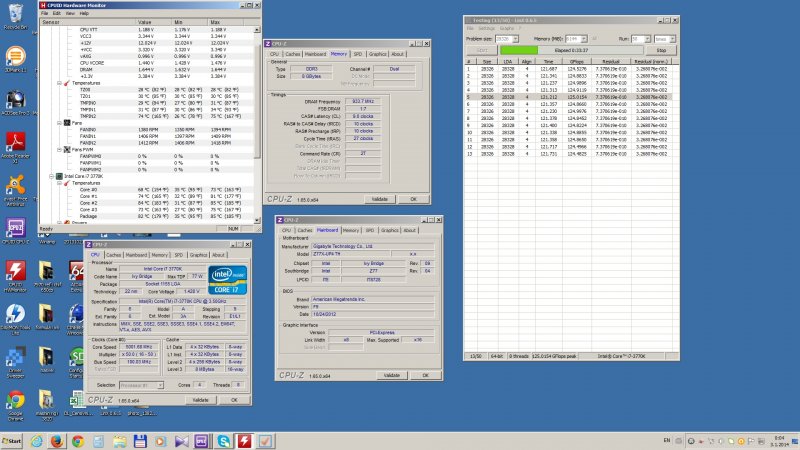The height and width of the screenshot is (450, 800).
Task: Switch to Caches tab in bottom-left CPU-Z window
Action: pos(114,255)
